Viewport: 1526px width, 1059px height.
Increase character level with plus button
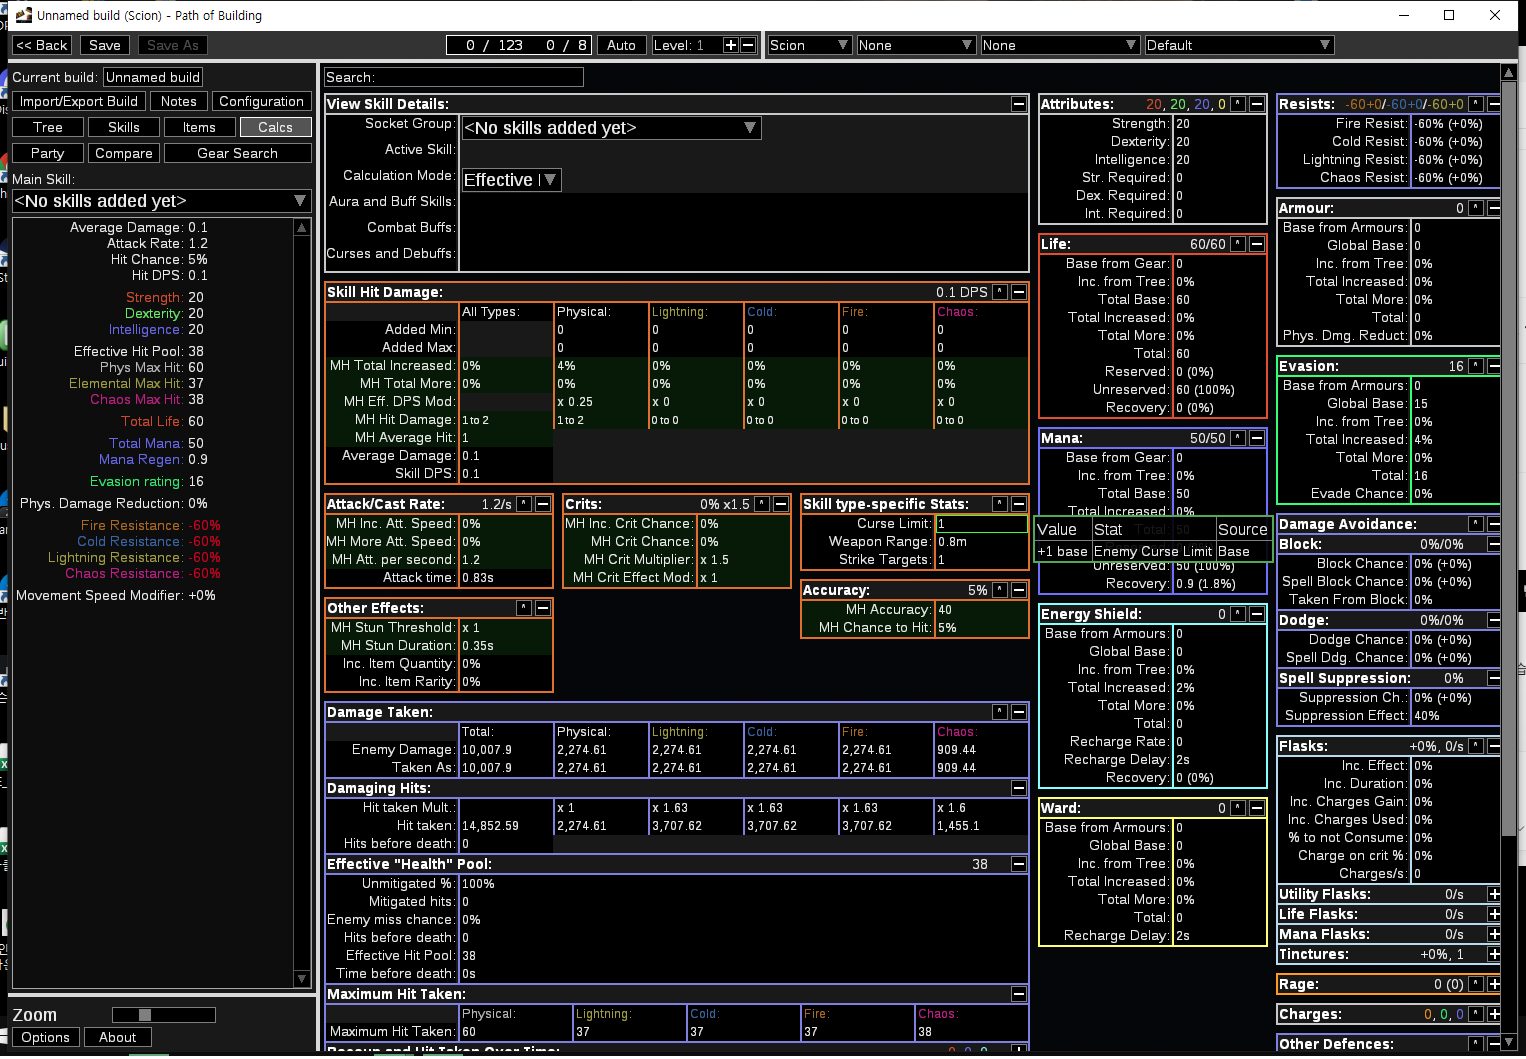pos(731,45)
